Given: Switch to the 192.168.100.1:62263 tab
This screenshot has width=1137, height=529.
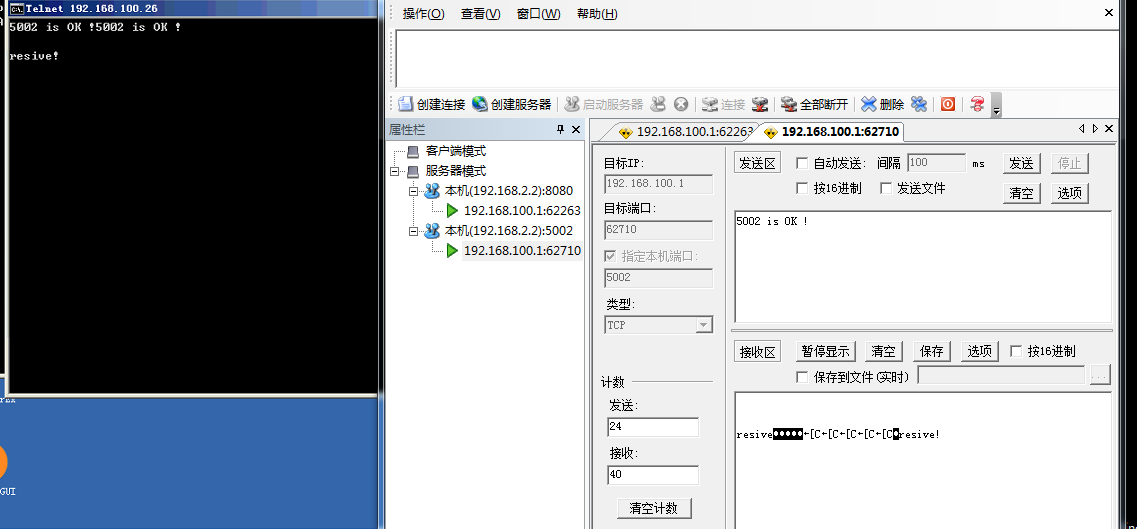Looking at the screenshot, I should [x=686, y=132].
